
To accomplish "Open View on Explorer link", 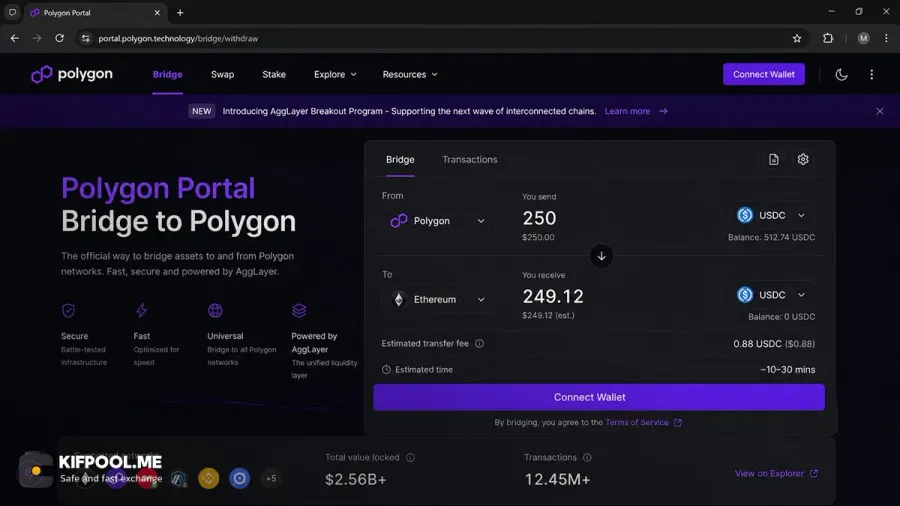I will 776,473.
